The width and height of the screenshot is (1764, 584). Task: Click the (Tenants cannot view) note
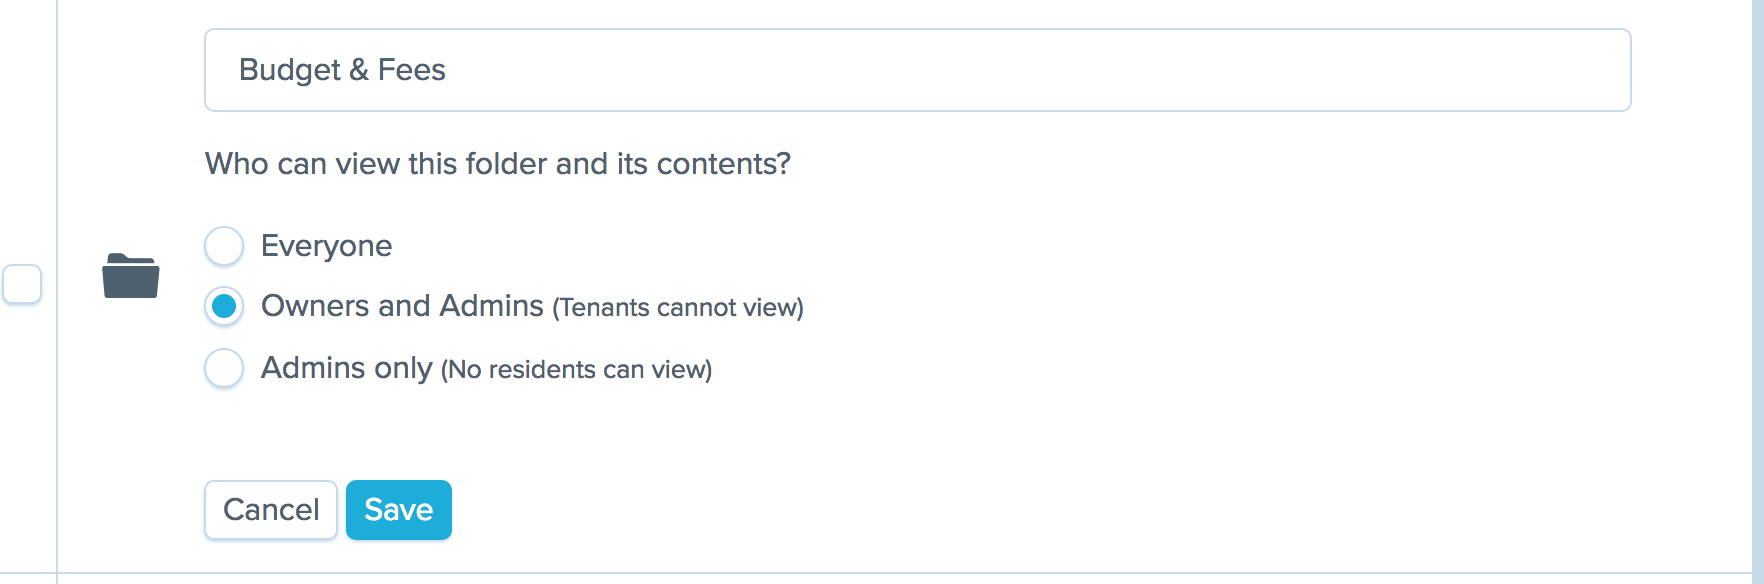click(678, 308)
